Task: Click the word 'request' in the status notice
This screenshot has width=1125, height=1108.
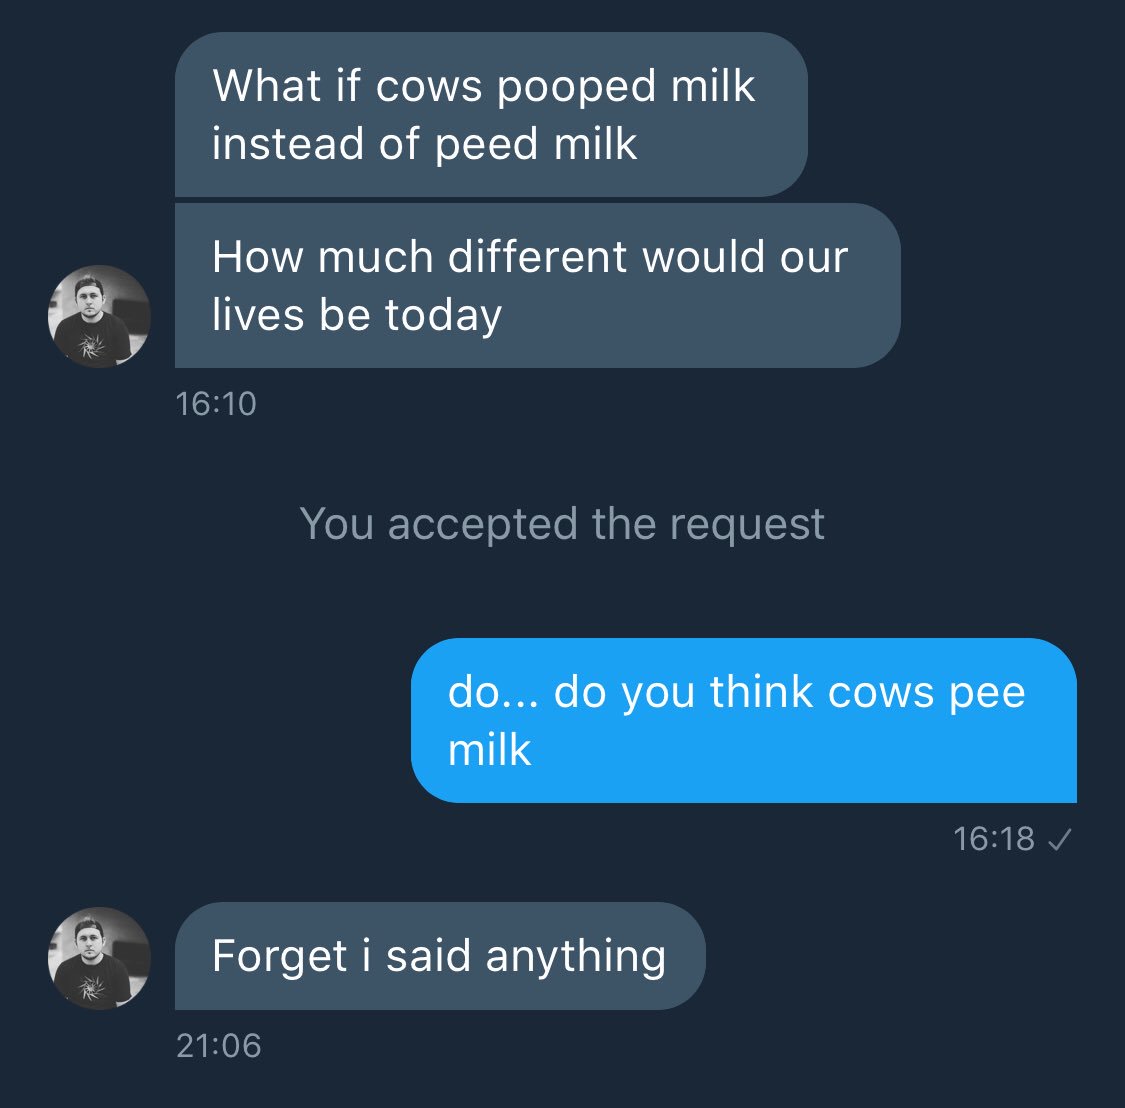Action: pos(746,524)
